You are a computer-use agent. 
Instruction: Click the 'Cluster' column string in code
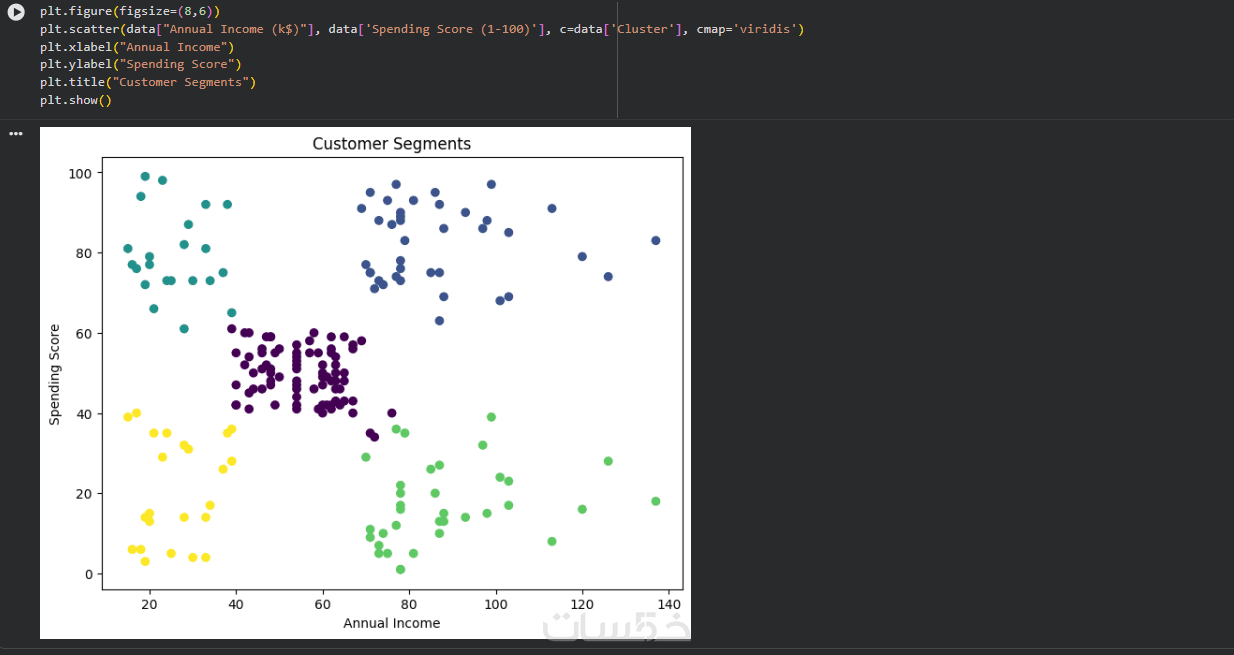coord(645,29)
